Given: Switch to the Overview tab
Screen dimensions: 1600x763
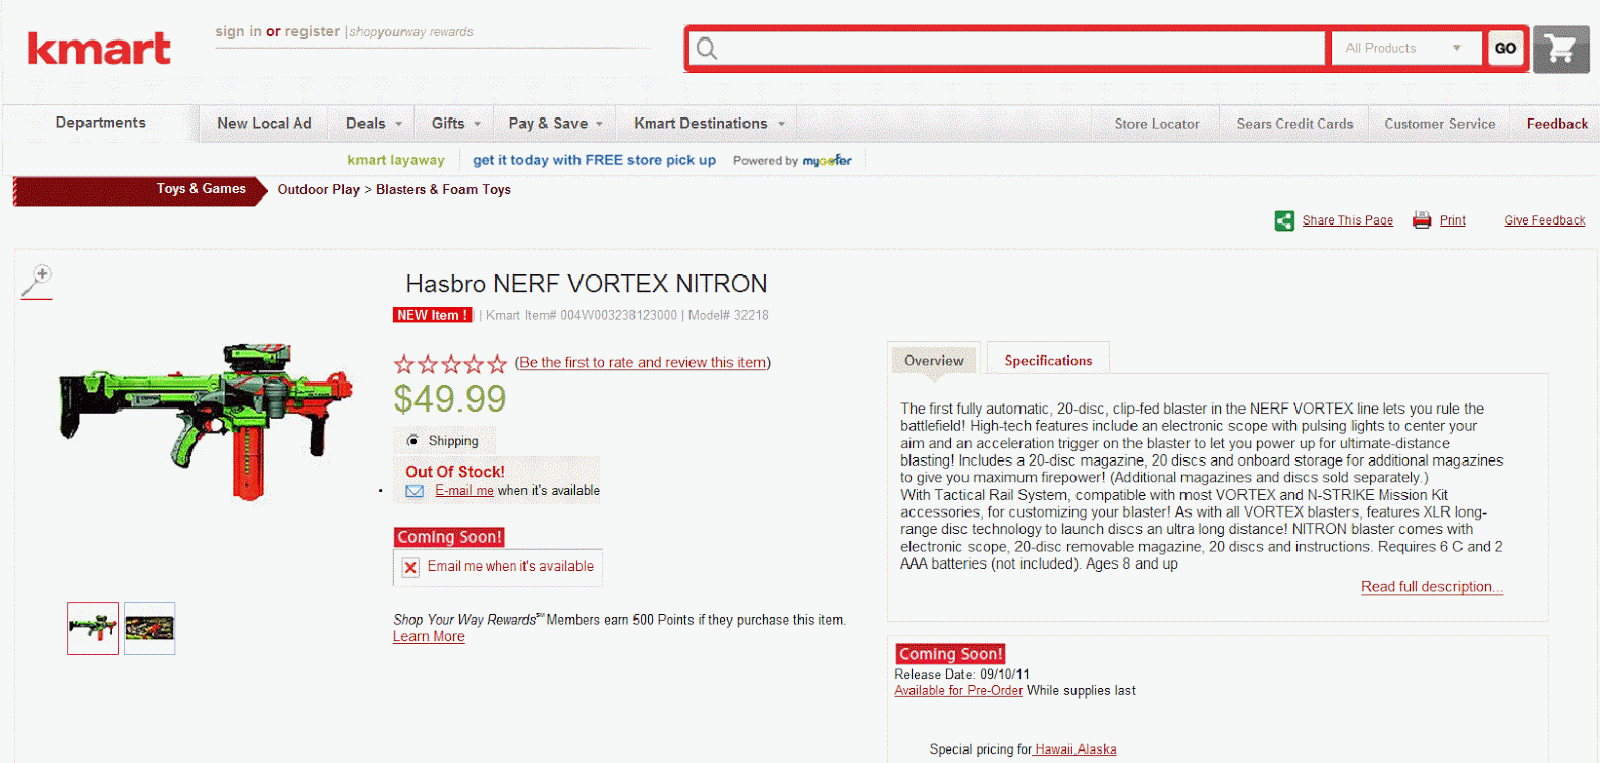Looking at the screenshot, I should click(x=933, y=360).
